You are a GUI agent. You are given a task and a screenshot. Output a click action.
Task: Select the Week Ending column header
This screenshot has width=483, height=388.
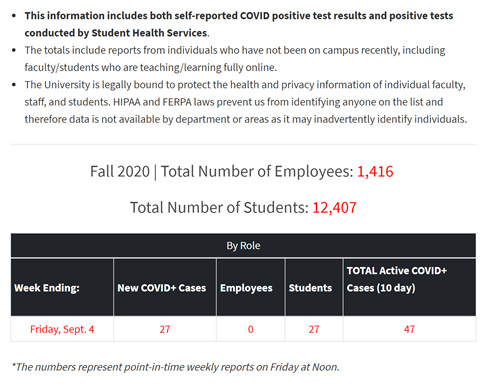click(62, 288)
